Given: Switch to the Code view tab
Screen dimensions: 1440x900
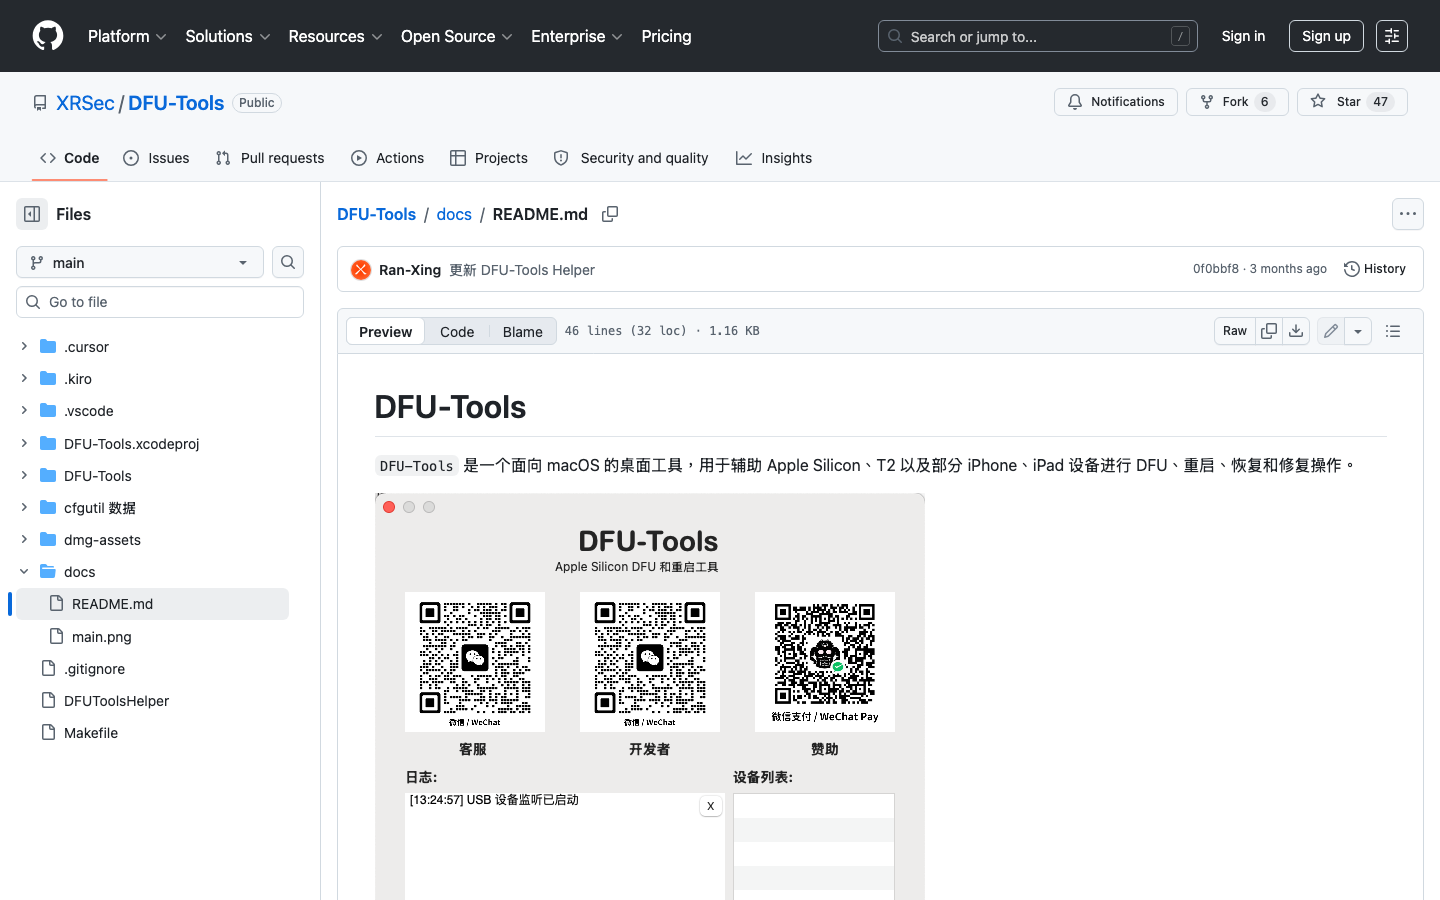Looking at the screenshot, I should pos(457,332).
